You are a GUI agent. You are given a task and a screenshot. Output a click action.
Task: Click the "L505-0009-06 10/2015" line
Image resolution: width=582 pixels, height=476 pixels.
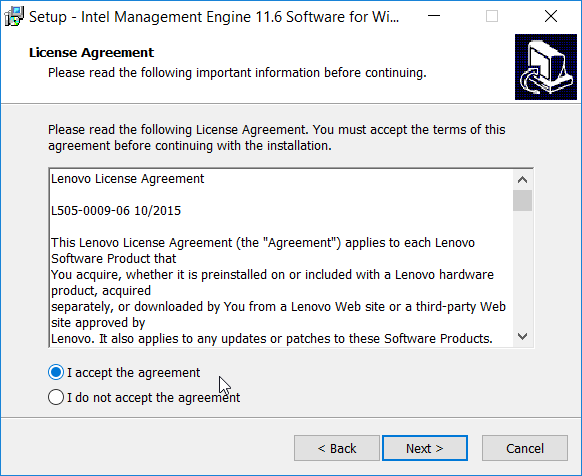tap(116, 211)
